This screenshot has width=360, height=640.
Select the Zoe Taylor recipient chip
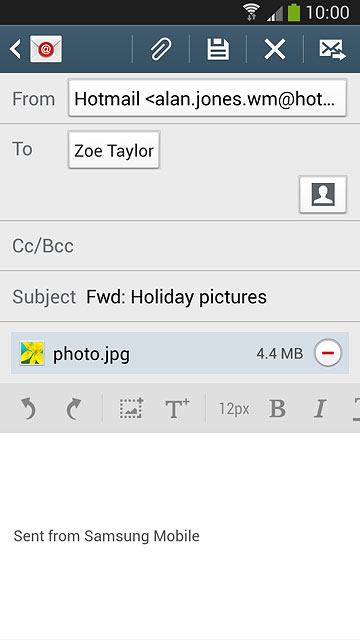point(114,150)
